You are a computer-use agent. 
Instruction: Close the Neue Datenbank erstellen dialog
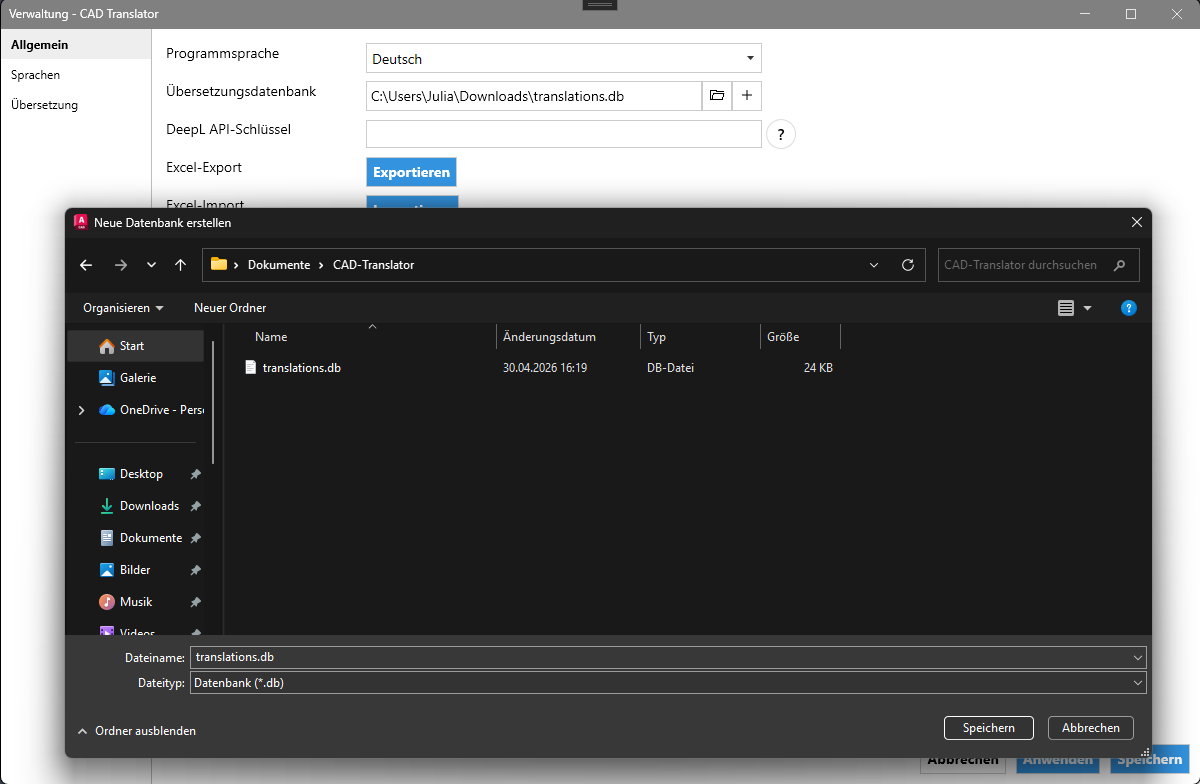(1136, 222)
